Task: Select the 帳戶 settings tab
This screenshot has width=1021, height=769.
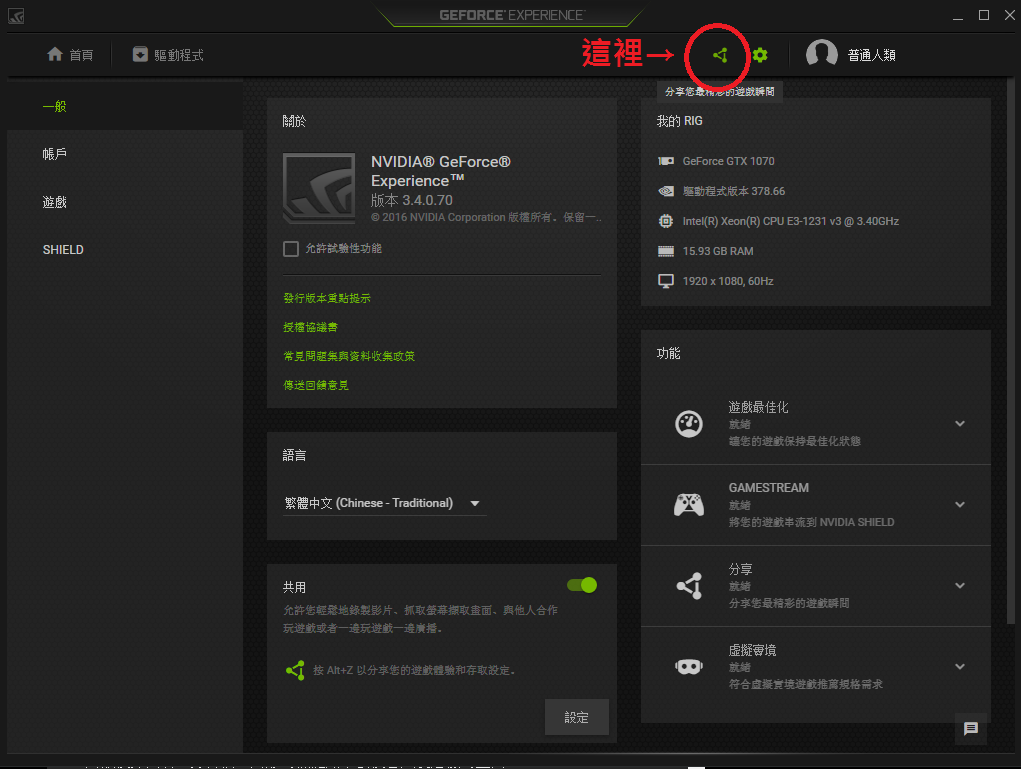Action: tap(125, 154)
